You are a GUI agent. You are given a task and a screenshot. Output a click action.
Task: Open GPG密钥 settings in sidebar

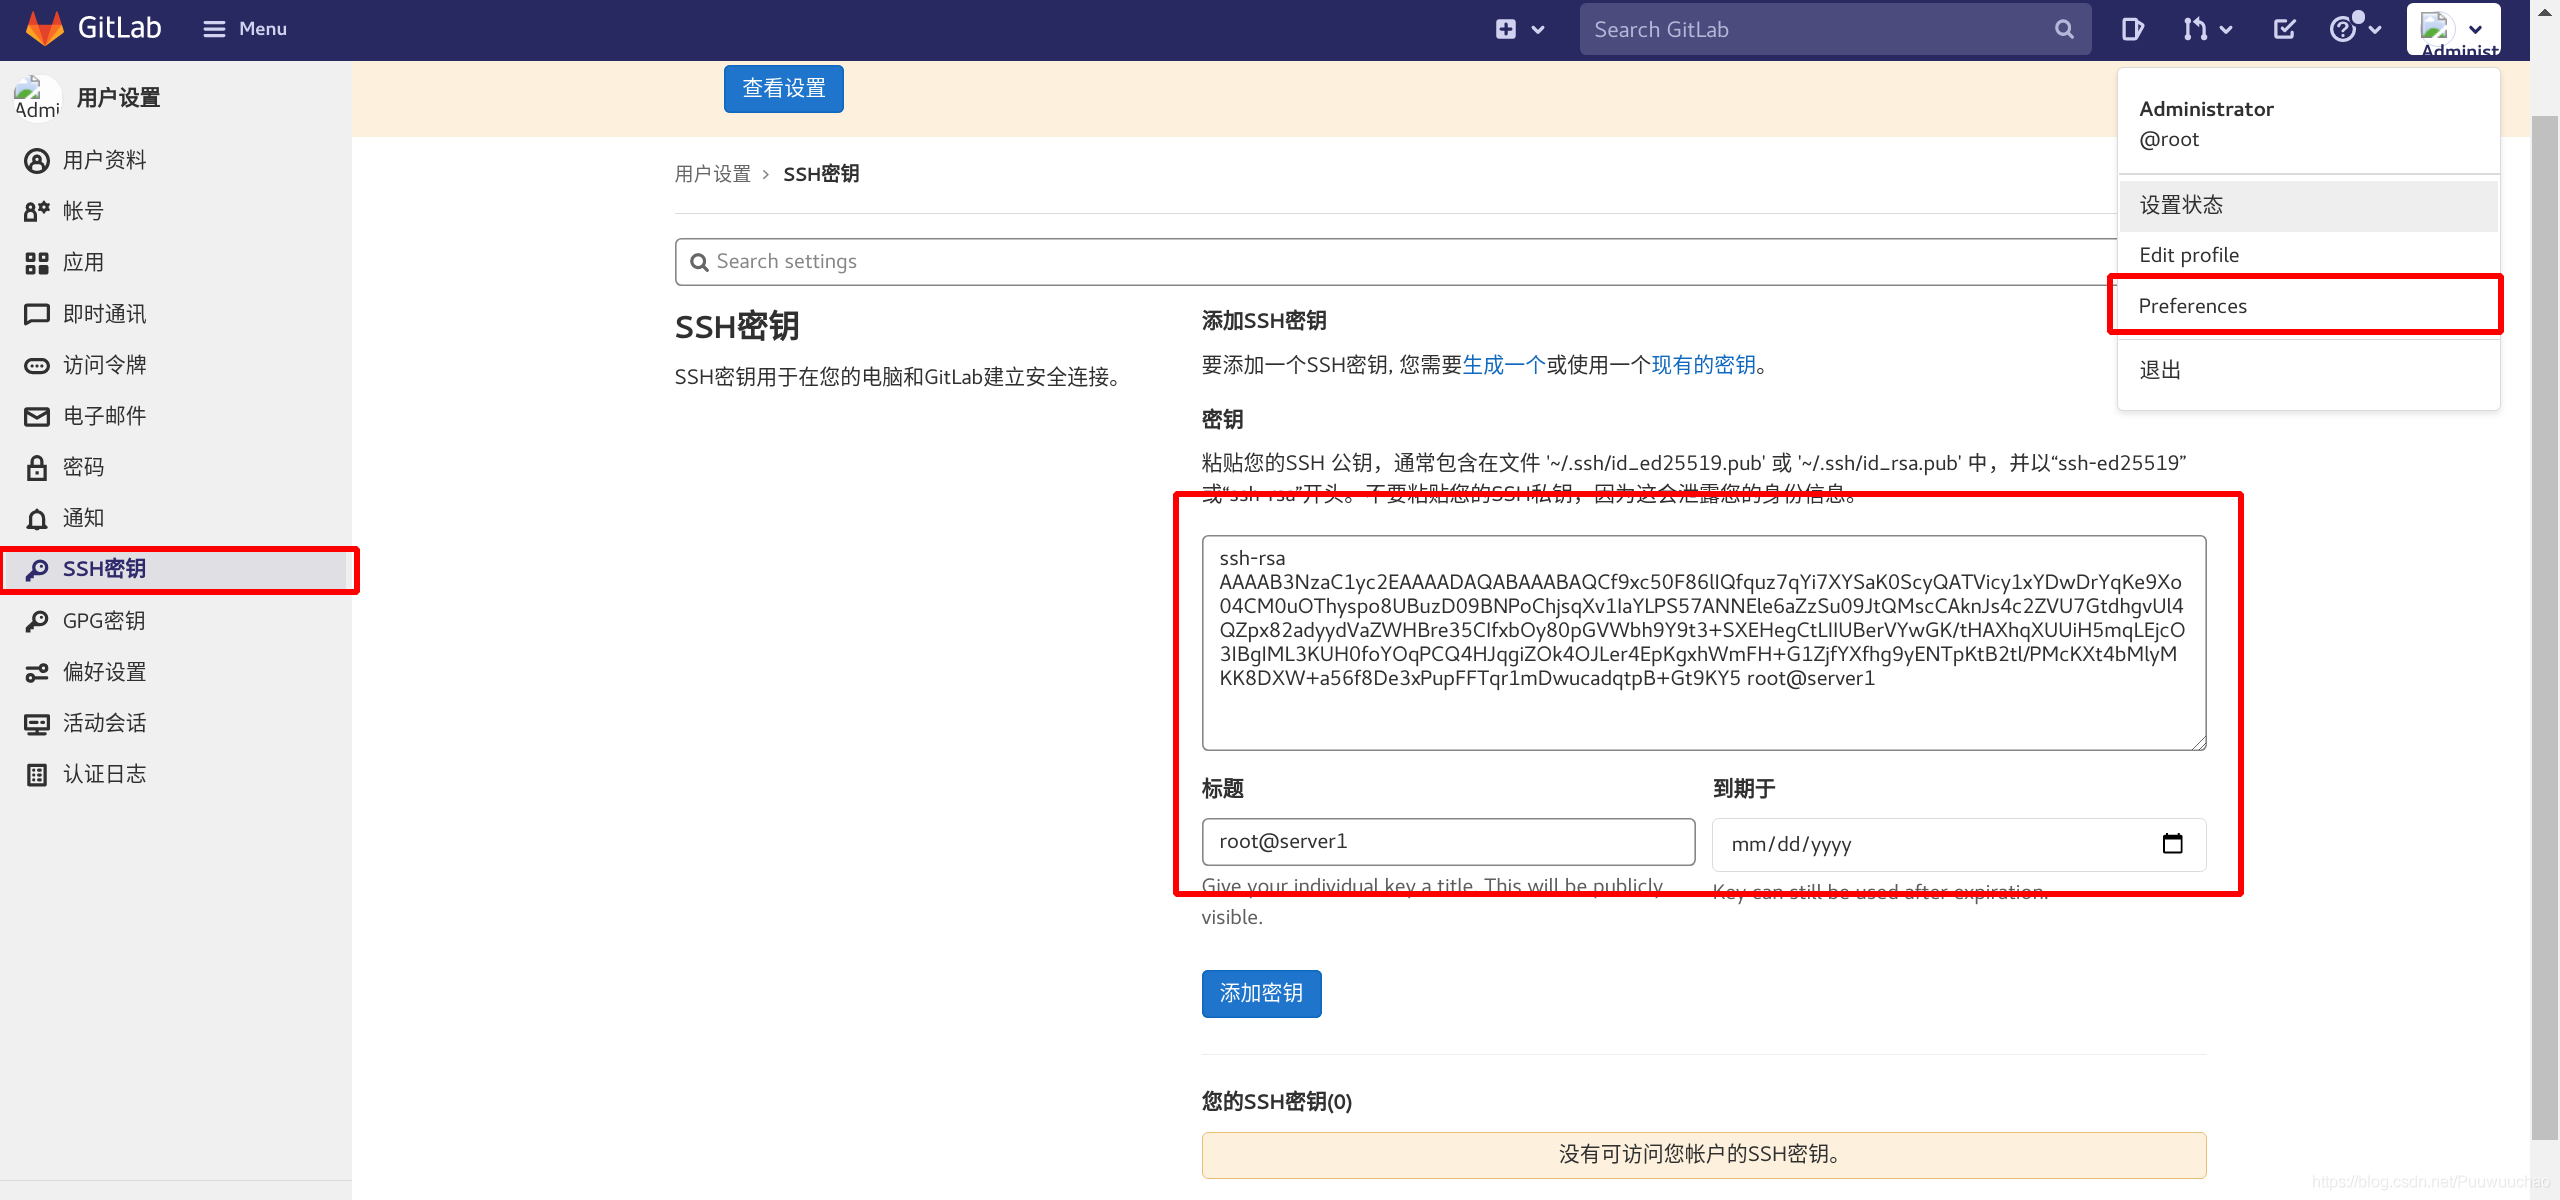(103, 620)
